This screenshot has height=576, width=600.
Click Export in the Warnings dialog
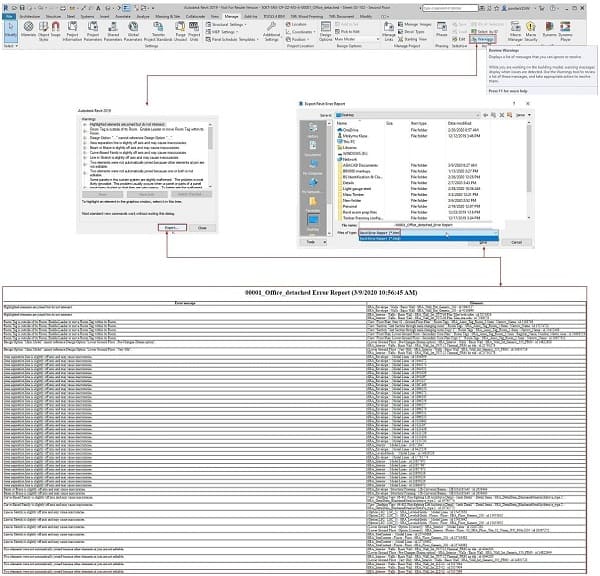(172, 228)
